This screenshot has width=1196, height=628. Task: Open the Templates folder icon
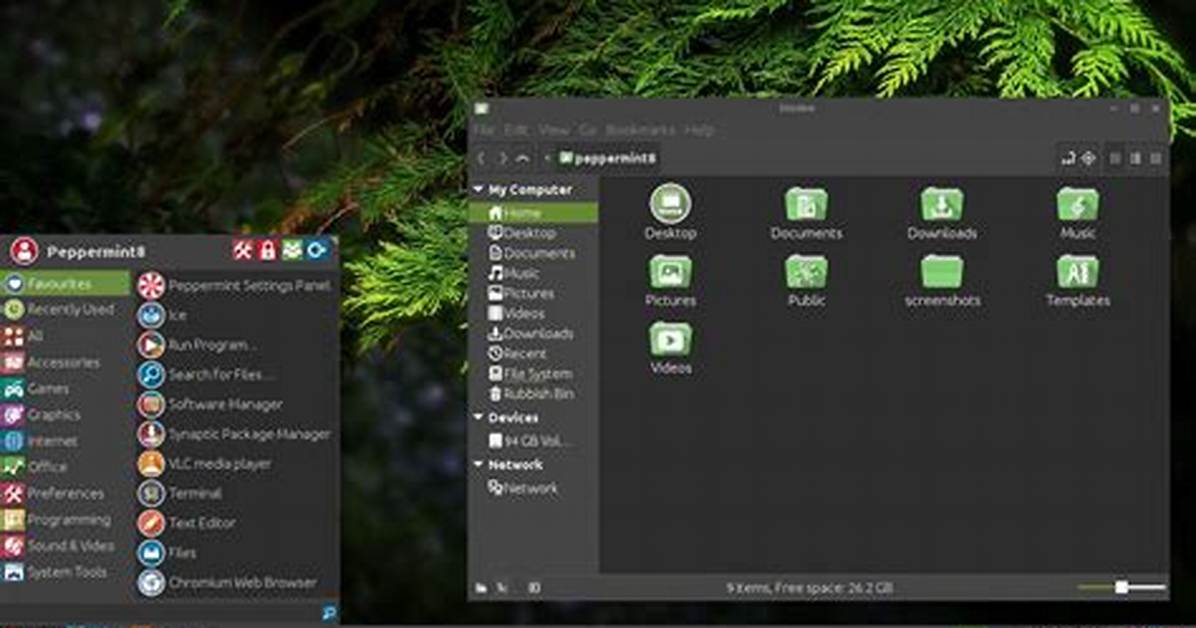[1078, 281]
